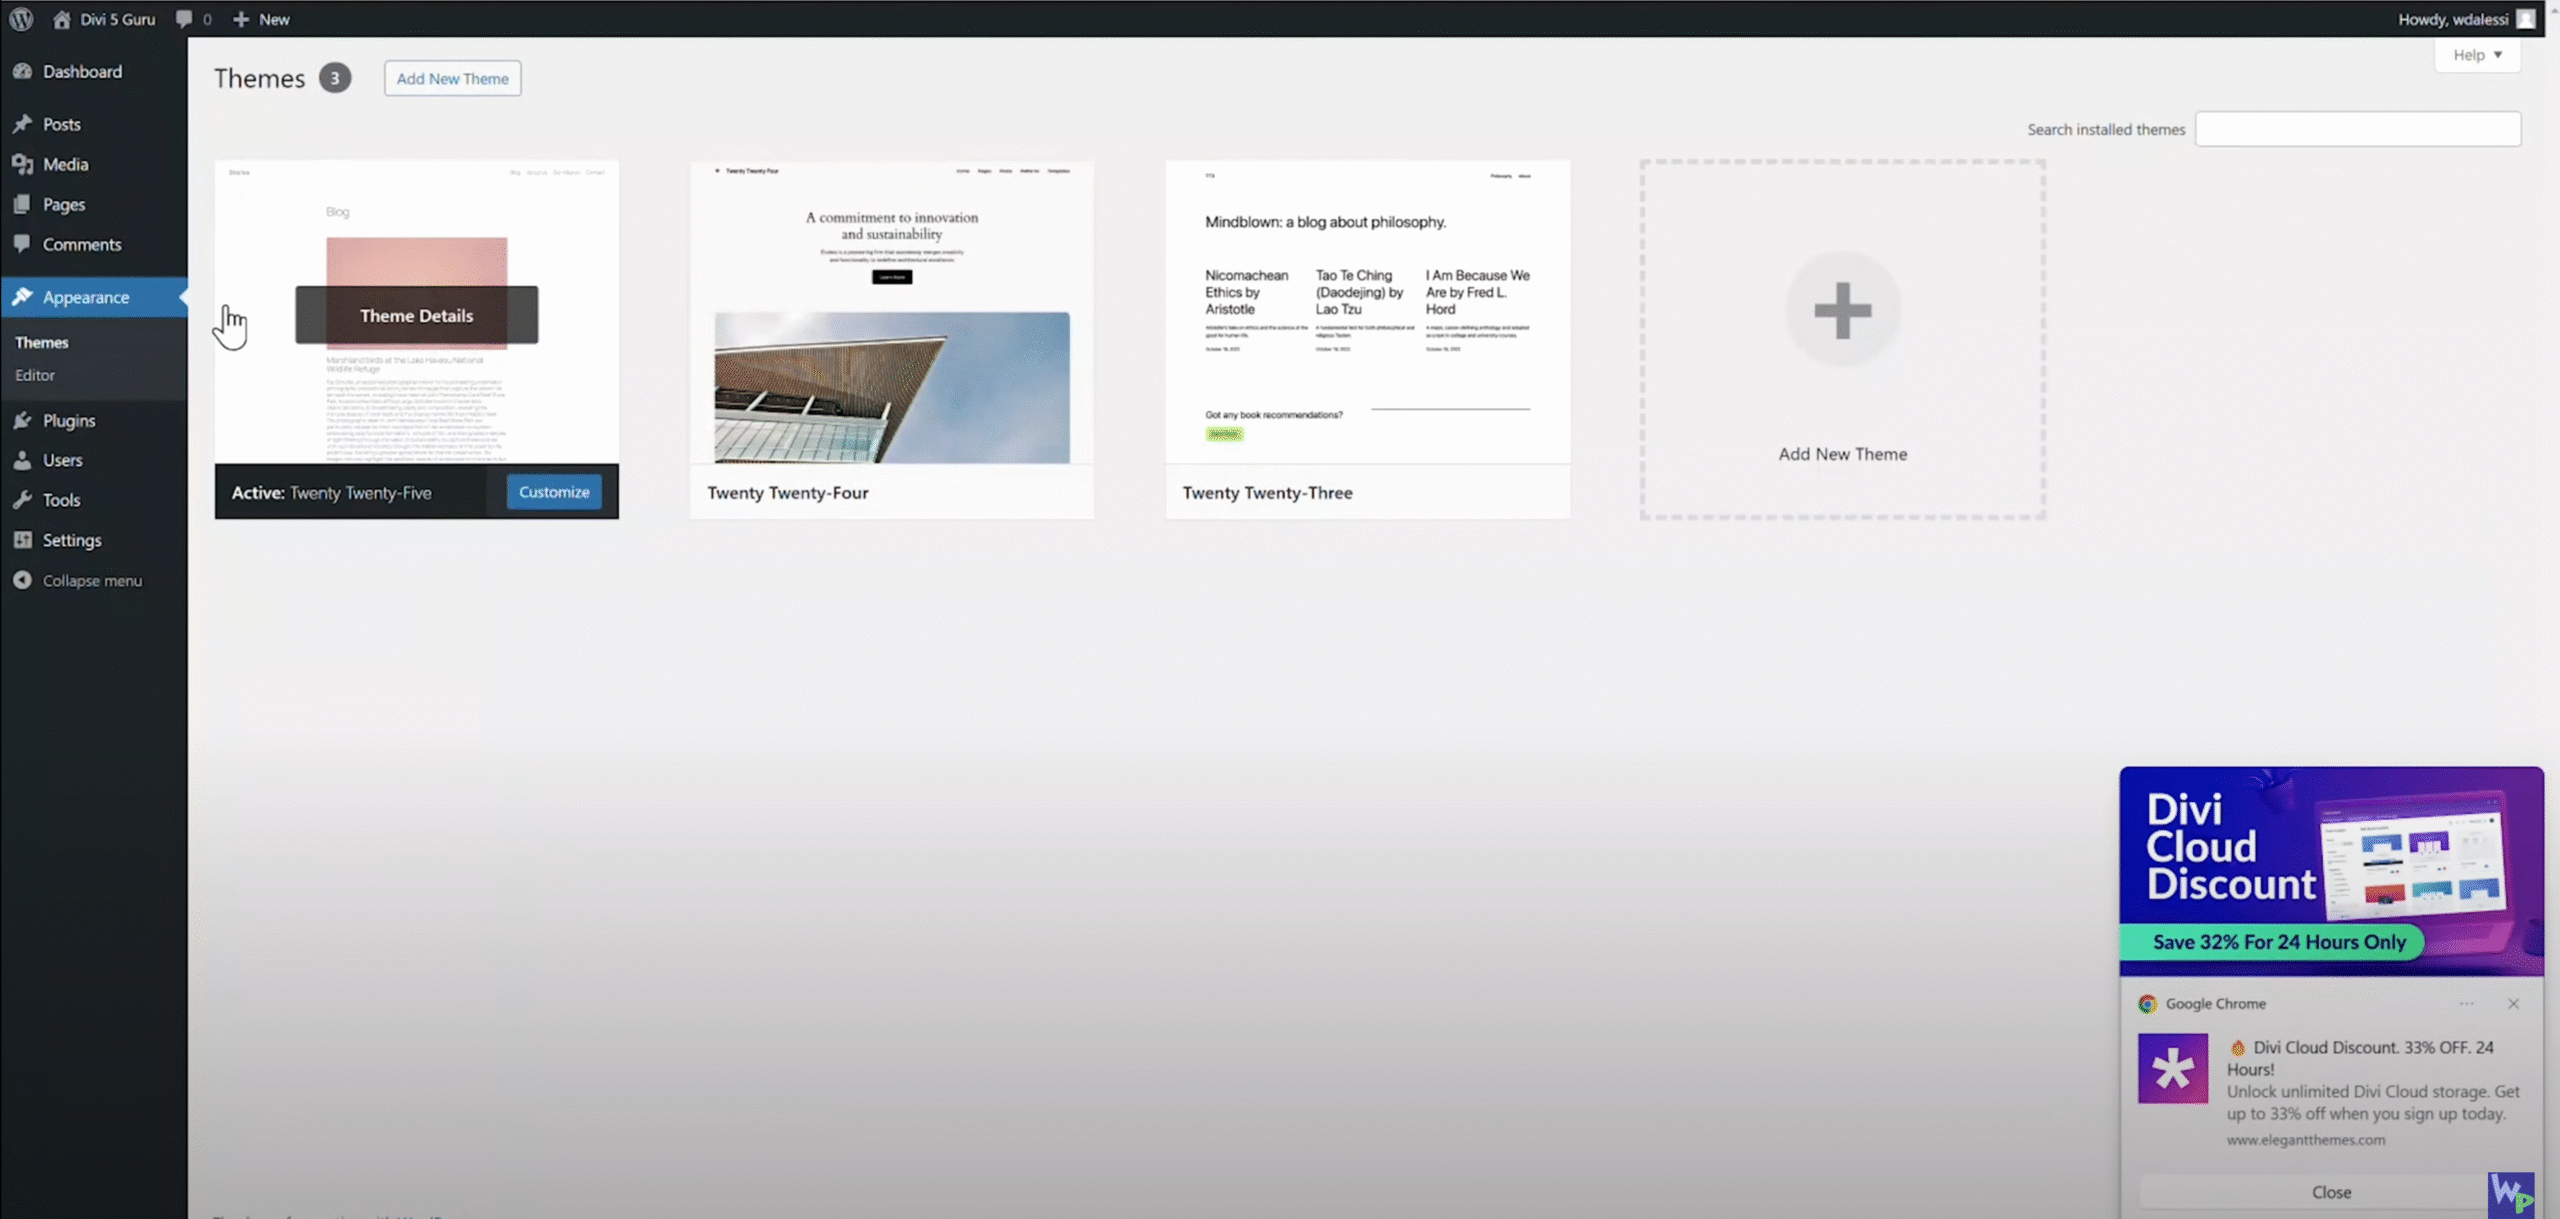The width and height of the screenshot is (2560, 1219).
Task: Click the Add New Theme button at top
Action: (x=452, y=78)
